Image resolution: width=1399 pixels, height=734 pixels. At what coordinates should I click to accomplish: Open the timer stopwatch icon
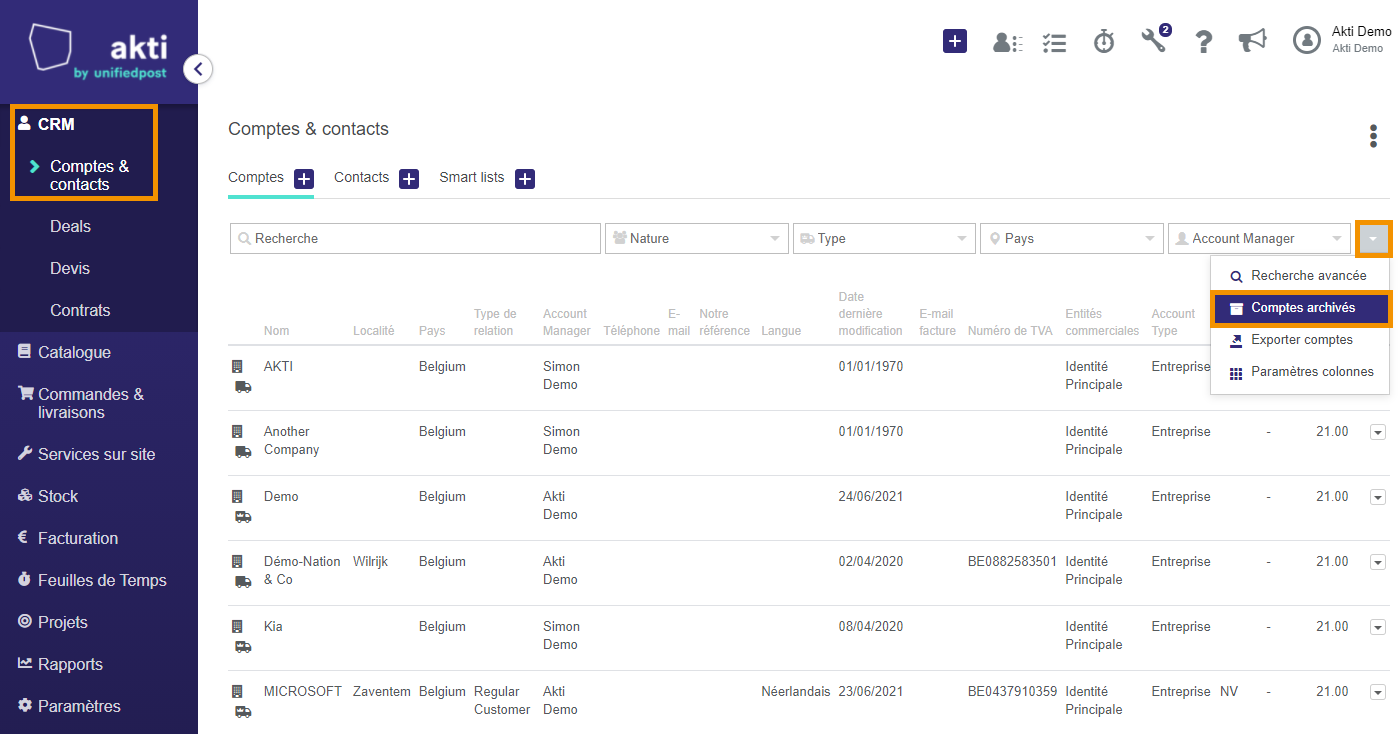[x=1104, y=41]
